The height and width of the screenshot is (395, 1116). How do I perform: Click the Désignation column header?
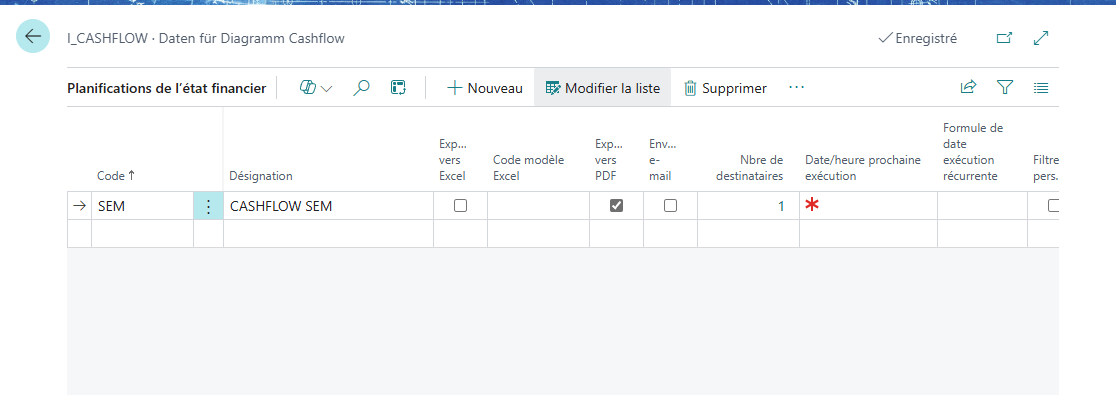tap(260, 175)
